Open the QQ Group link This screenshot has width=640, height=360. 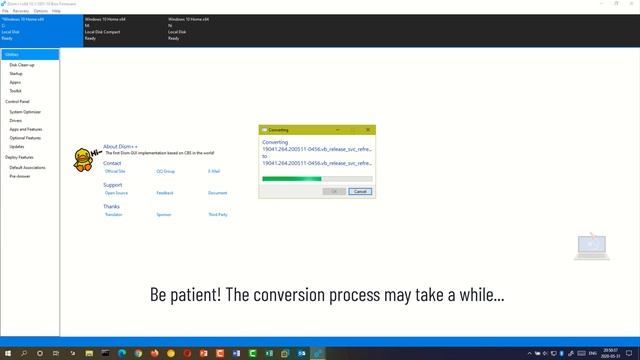click(x=166, y=171)
